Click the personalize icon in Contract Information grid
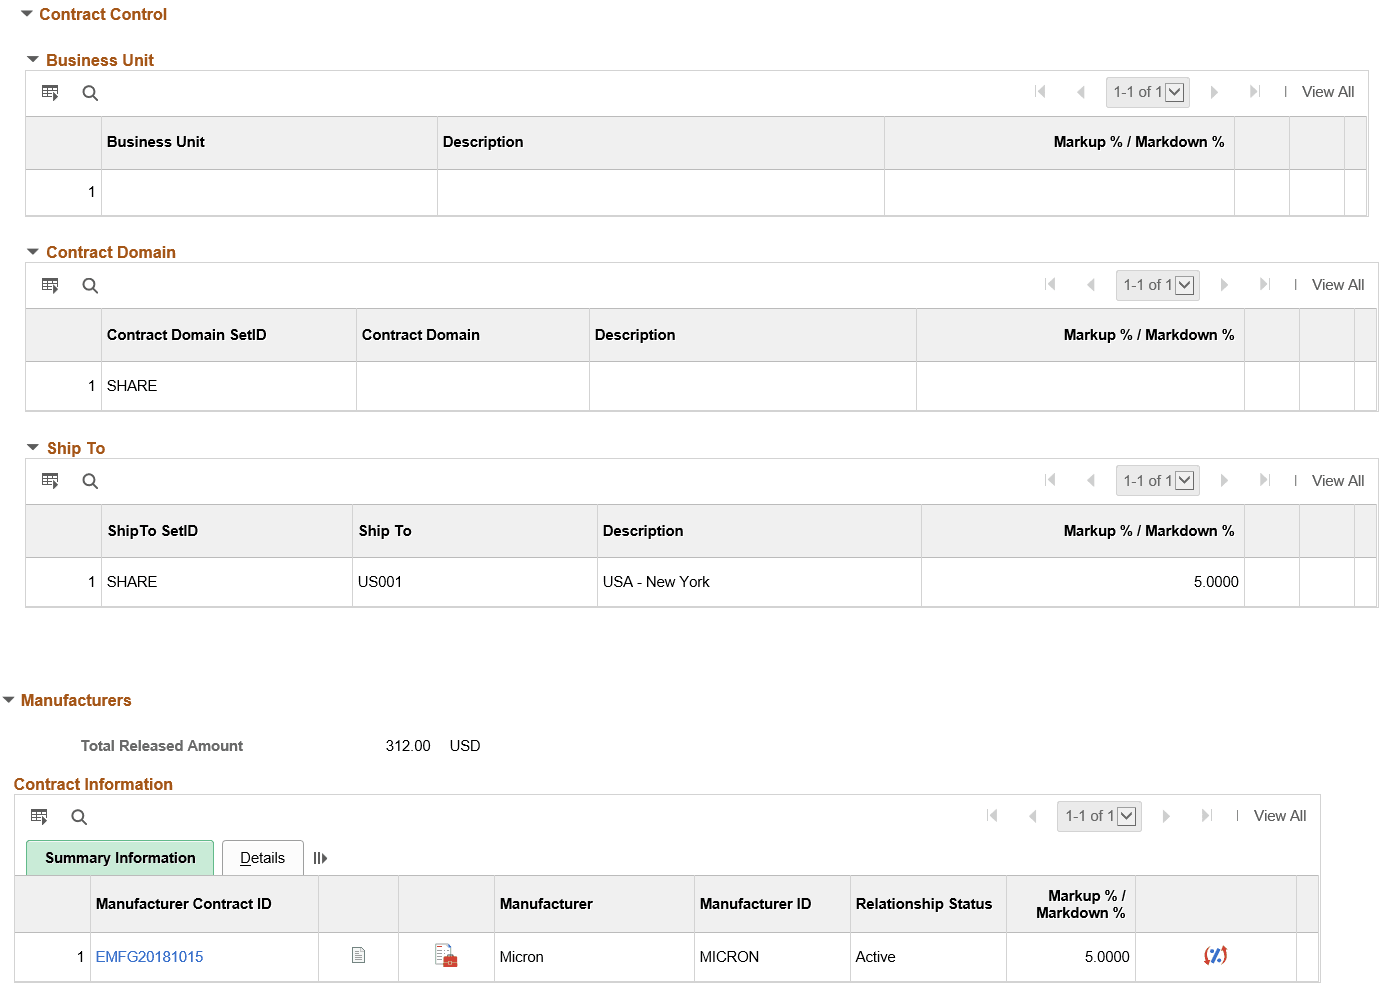Screen dimensions: 1391x992 [x=39, y=816]
